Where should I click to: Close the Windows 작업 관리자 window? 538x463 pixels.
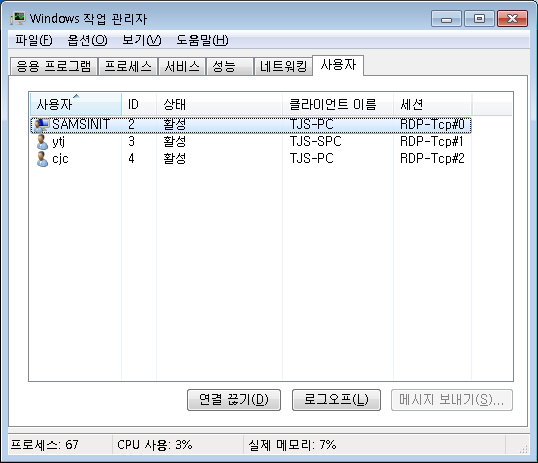coord(512,19)
